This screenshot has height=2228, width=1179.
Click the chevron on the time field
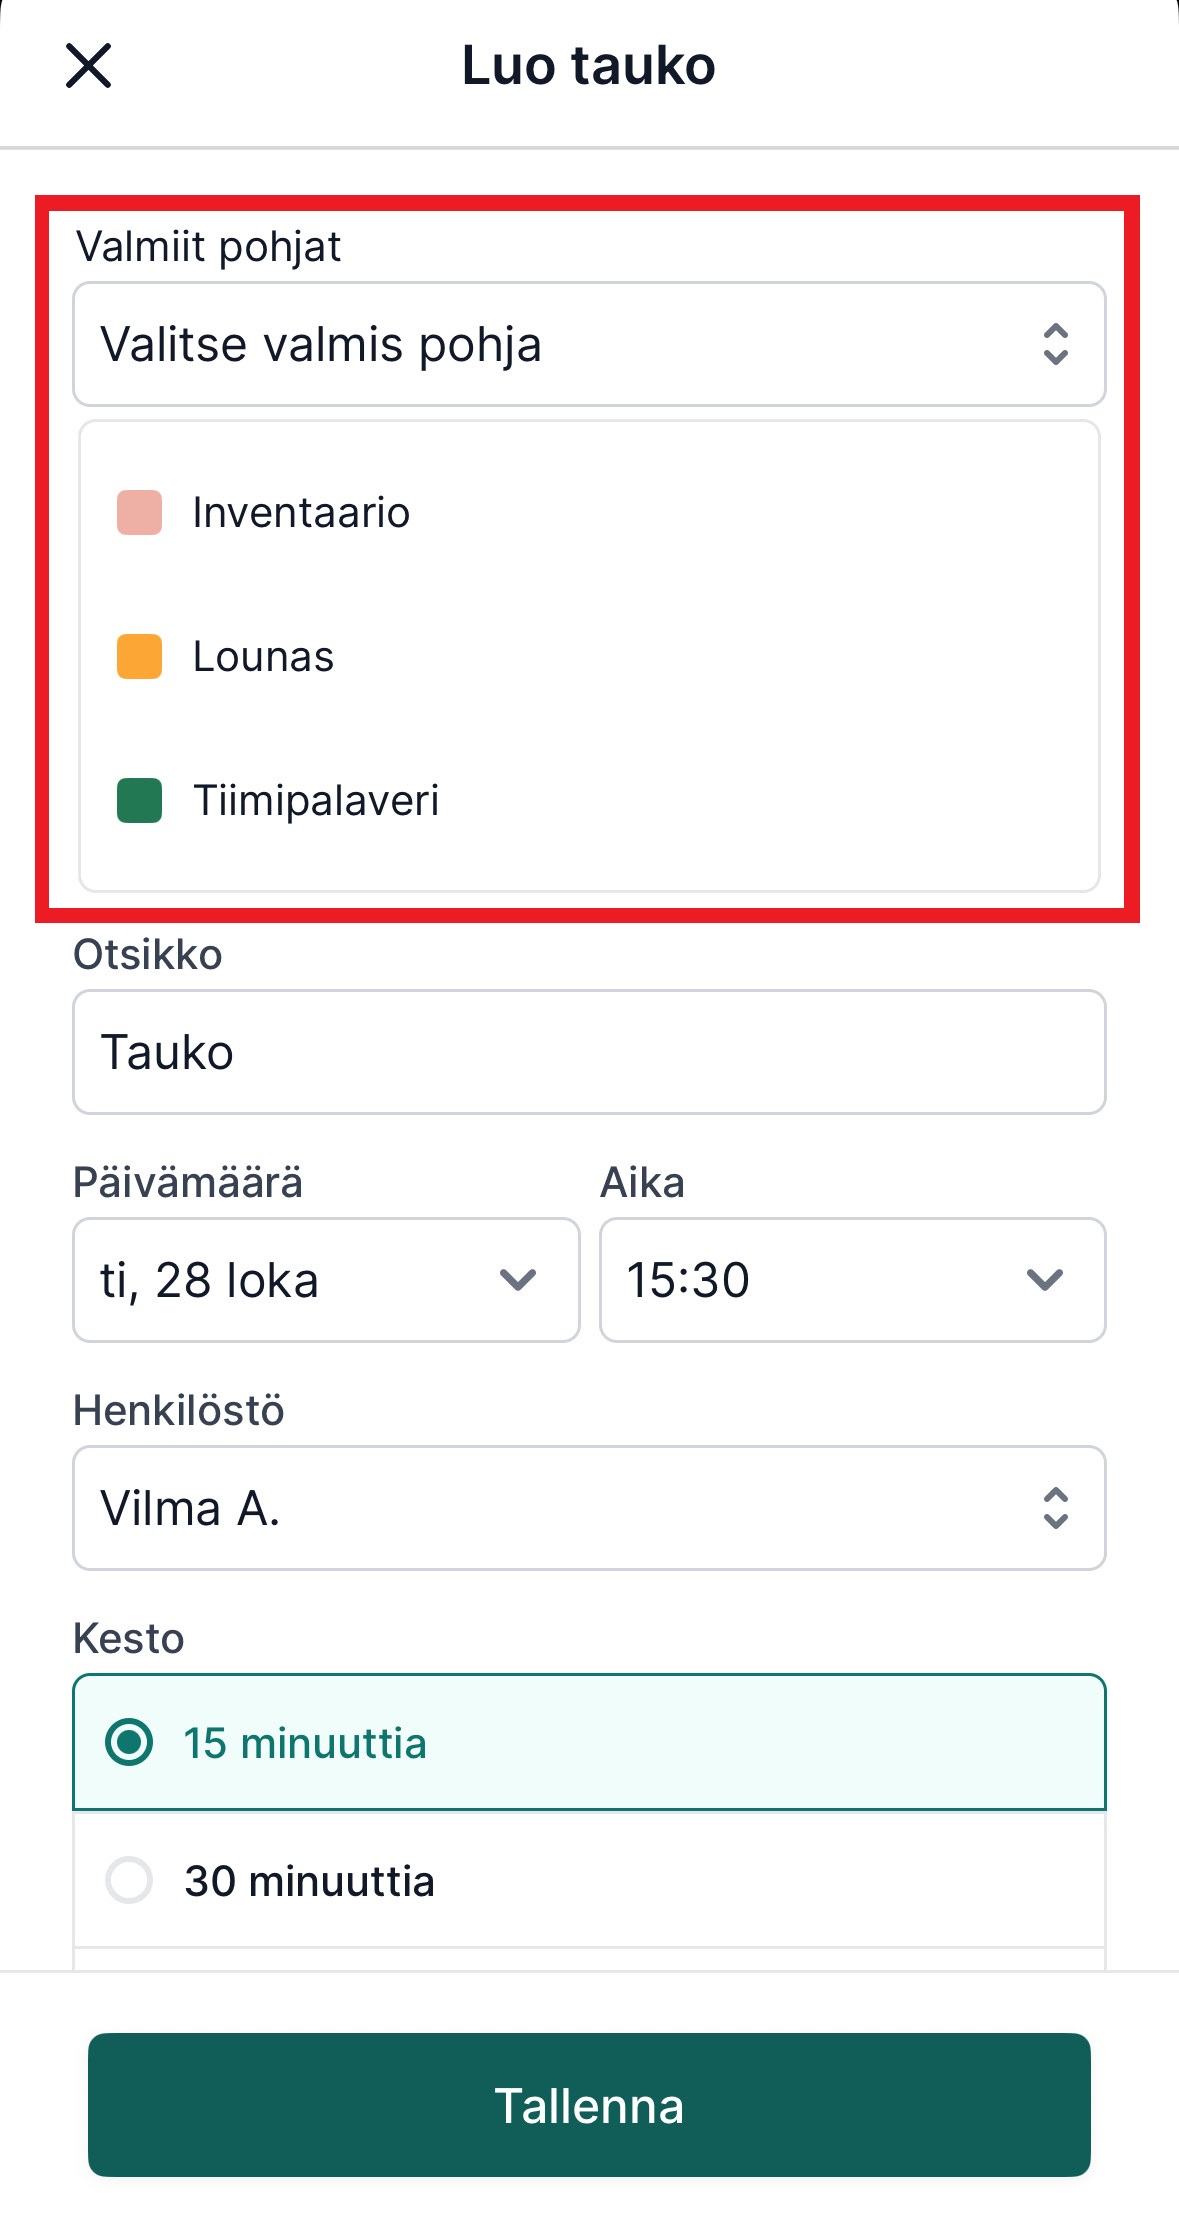click(1043, 1280)
